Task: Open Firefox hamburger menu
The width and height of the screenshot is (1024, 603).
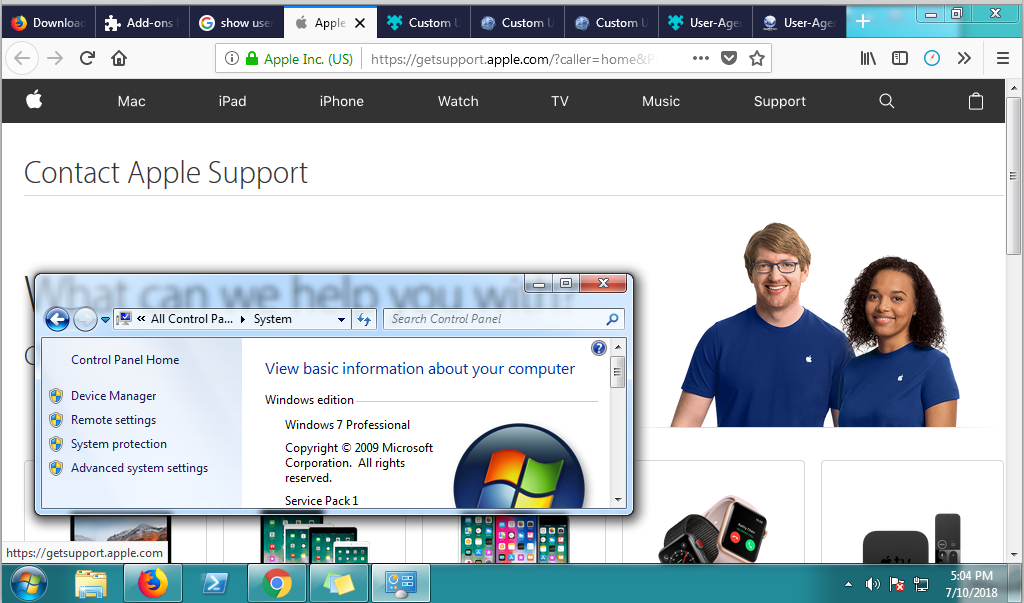Action: pos(1003,58)
